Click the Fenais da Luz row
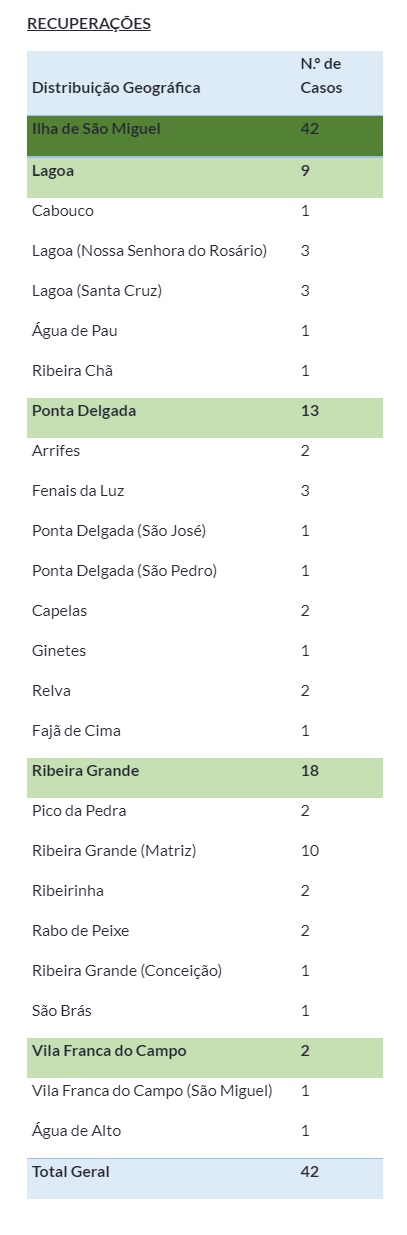Screen dimensions: 407x1235 coord(205,491)
